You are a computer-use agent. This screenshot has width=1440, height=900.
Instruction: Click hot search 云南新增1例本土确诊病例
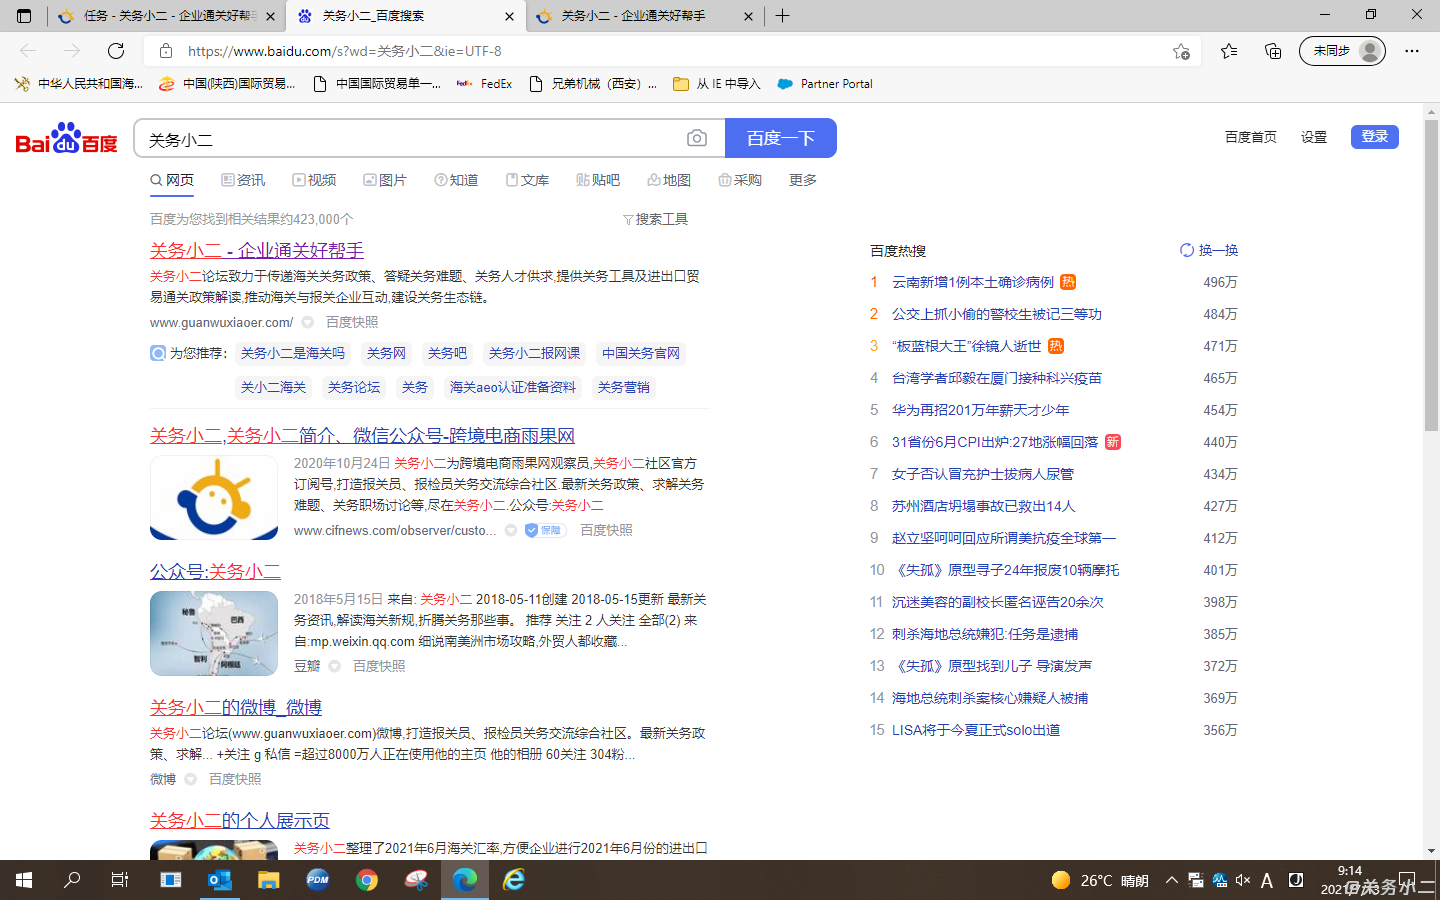click(973, 282)
